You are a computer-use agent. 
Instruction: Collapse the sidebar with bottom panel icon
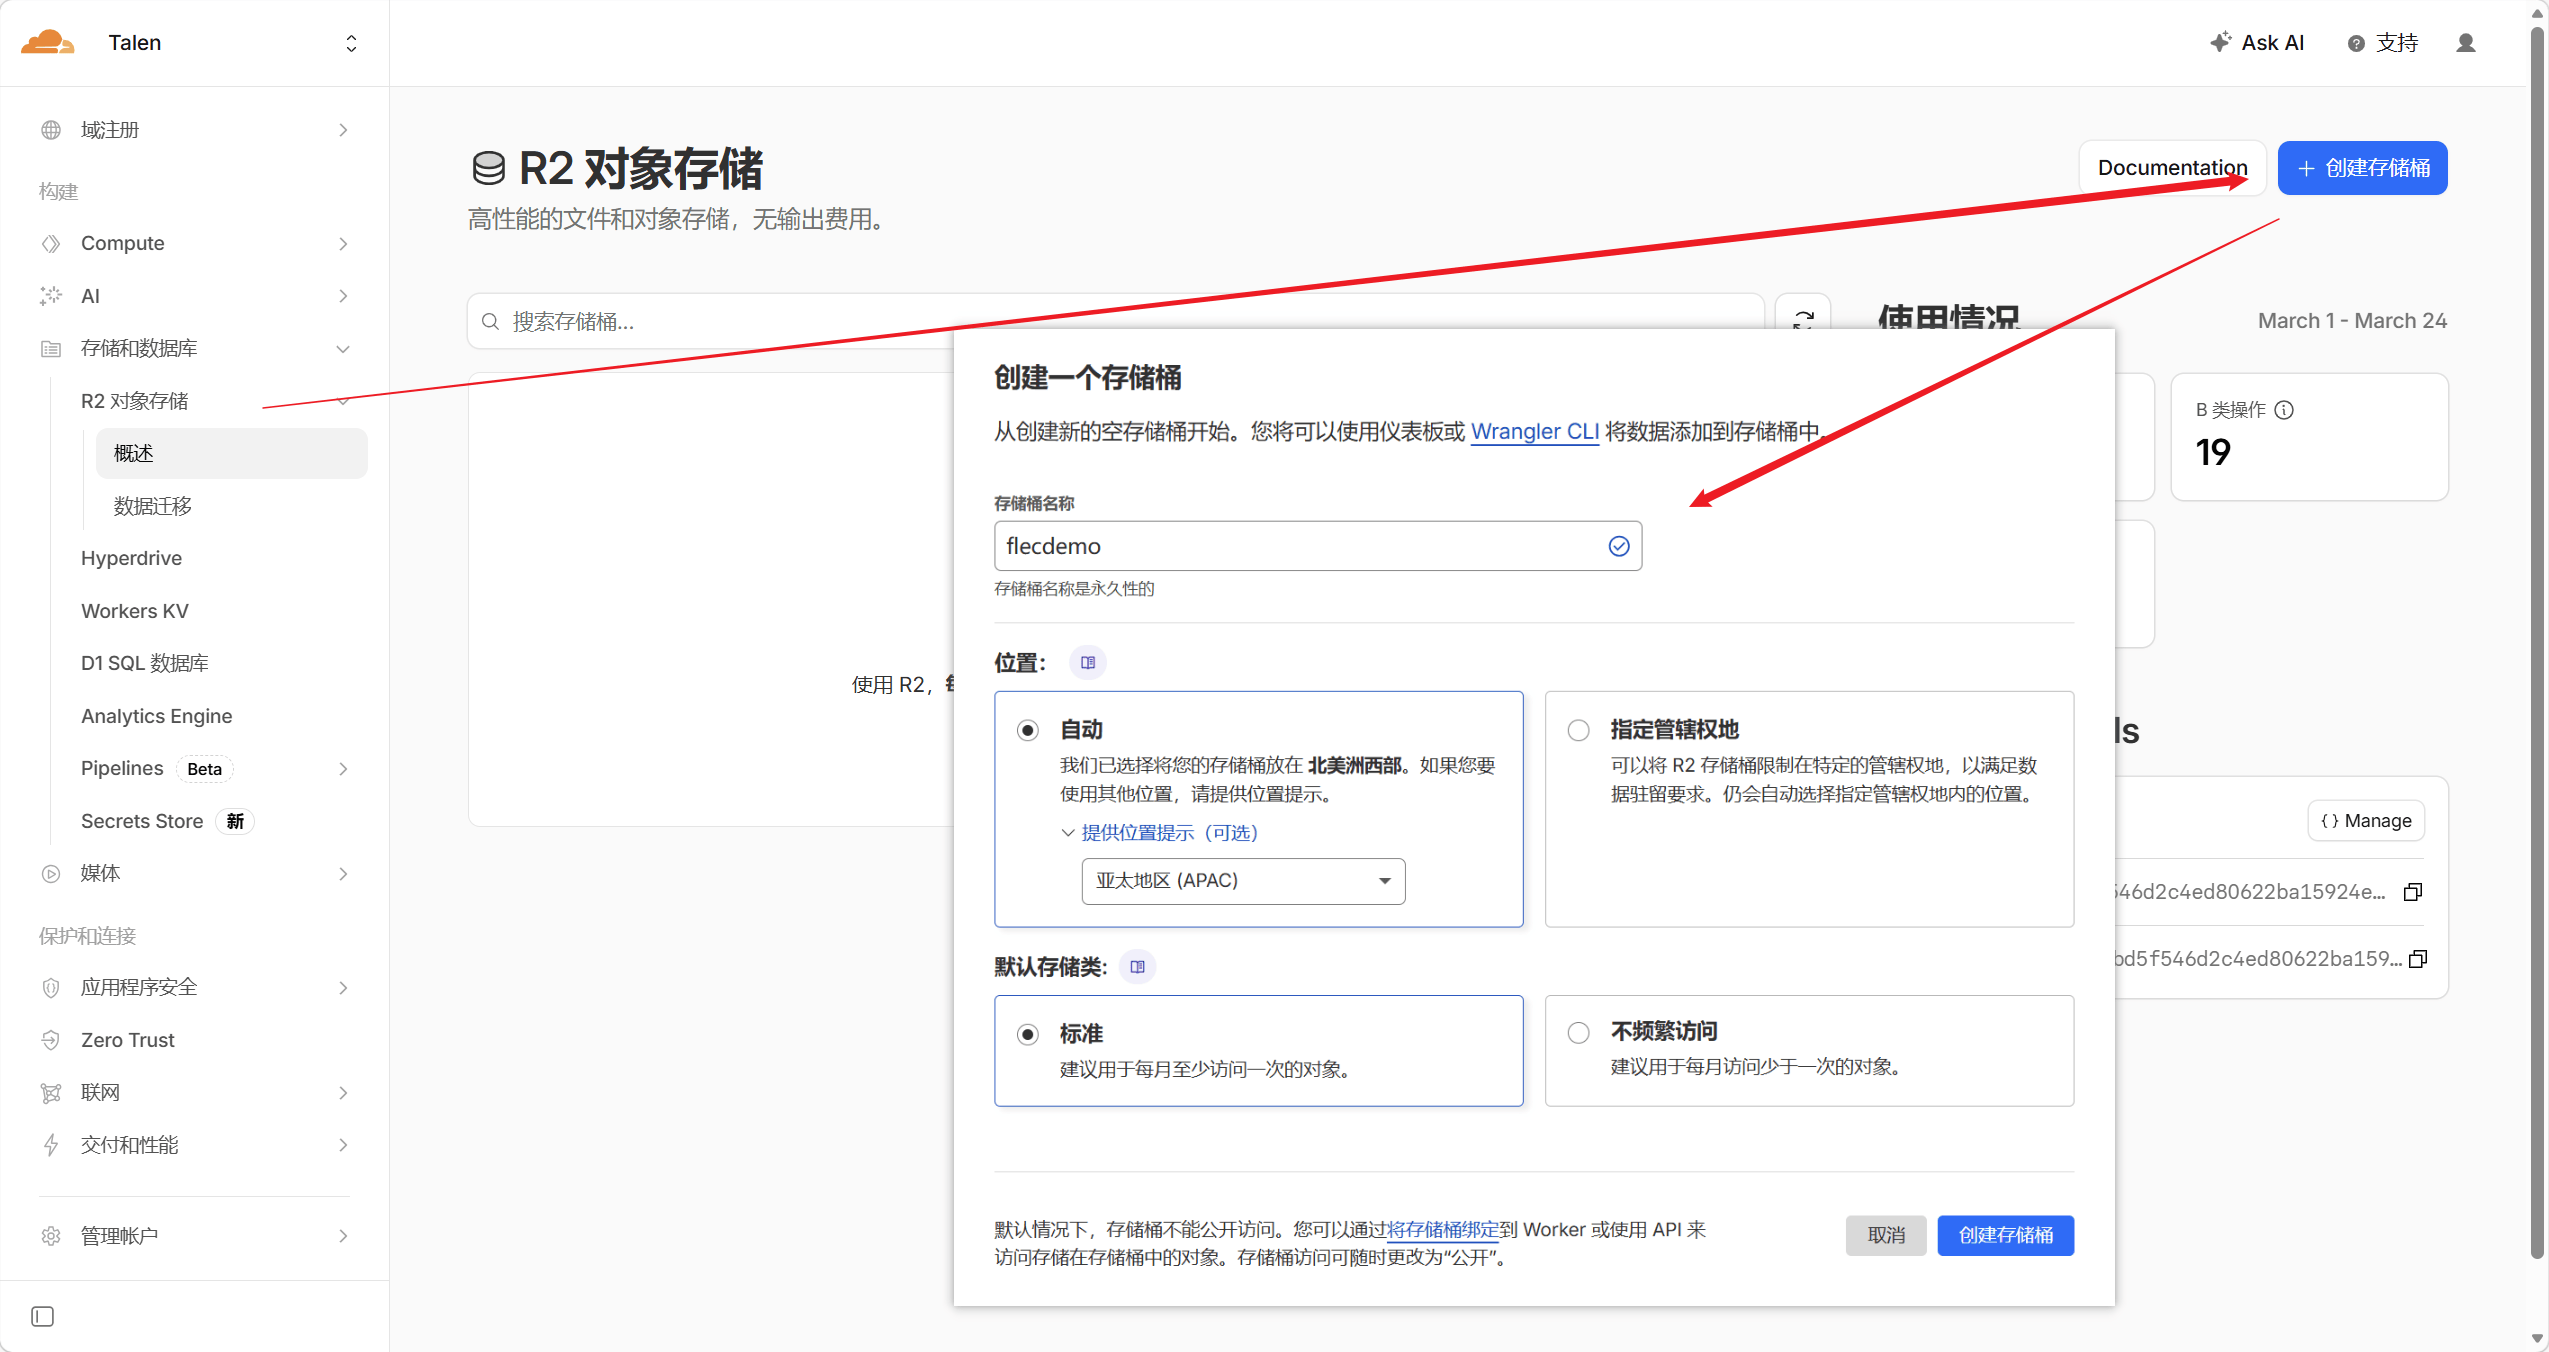coord(42,1316)
